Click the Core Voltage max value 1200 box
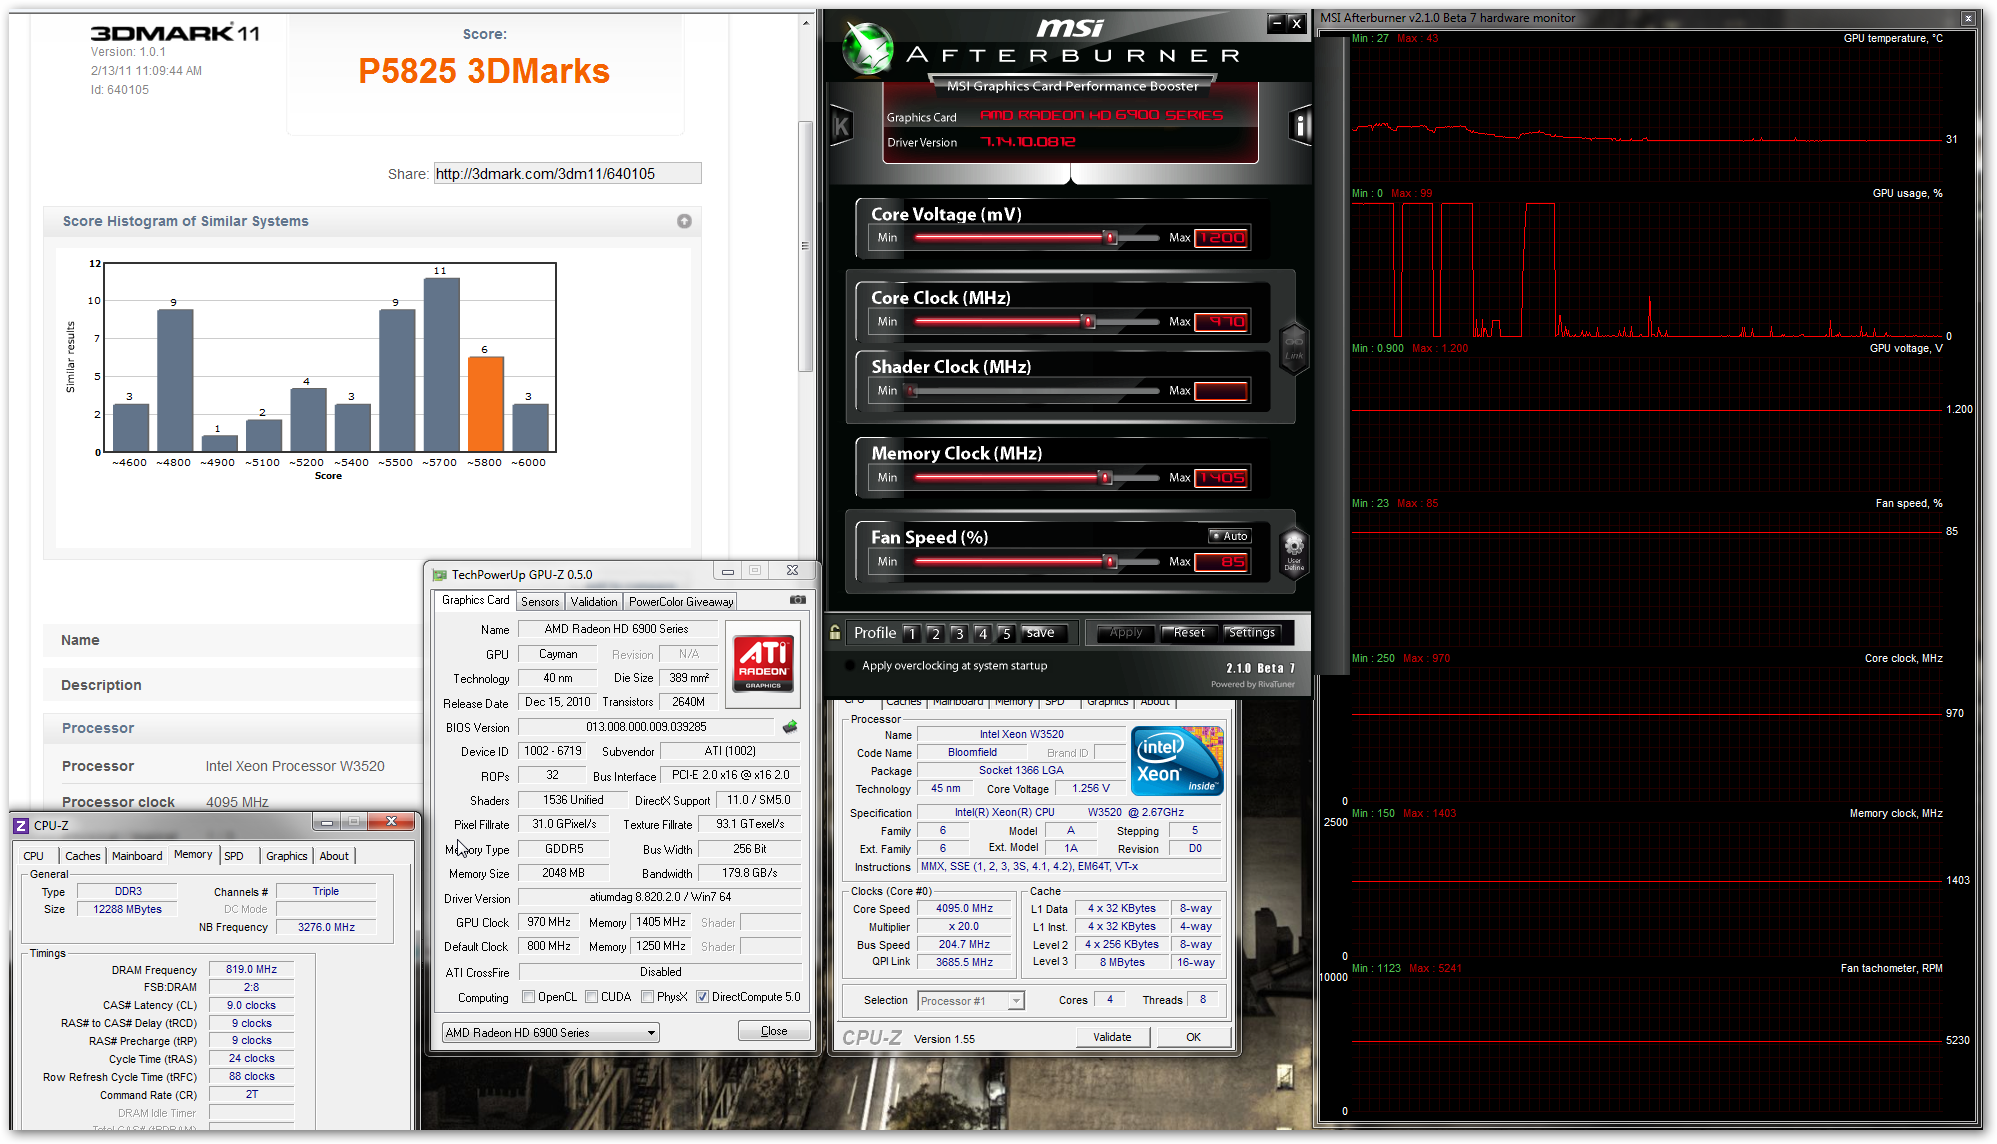This screenshot has height=1144, width=1997. pyautogui.click(x=1221, y=238)
